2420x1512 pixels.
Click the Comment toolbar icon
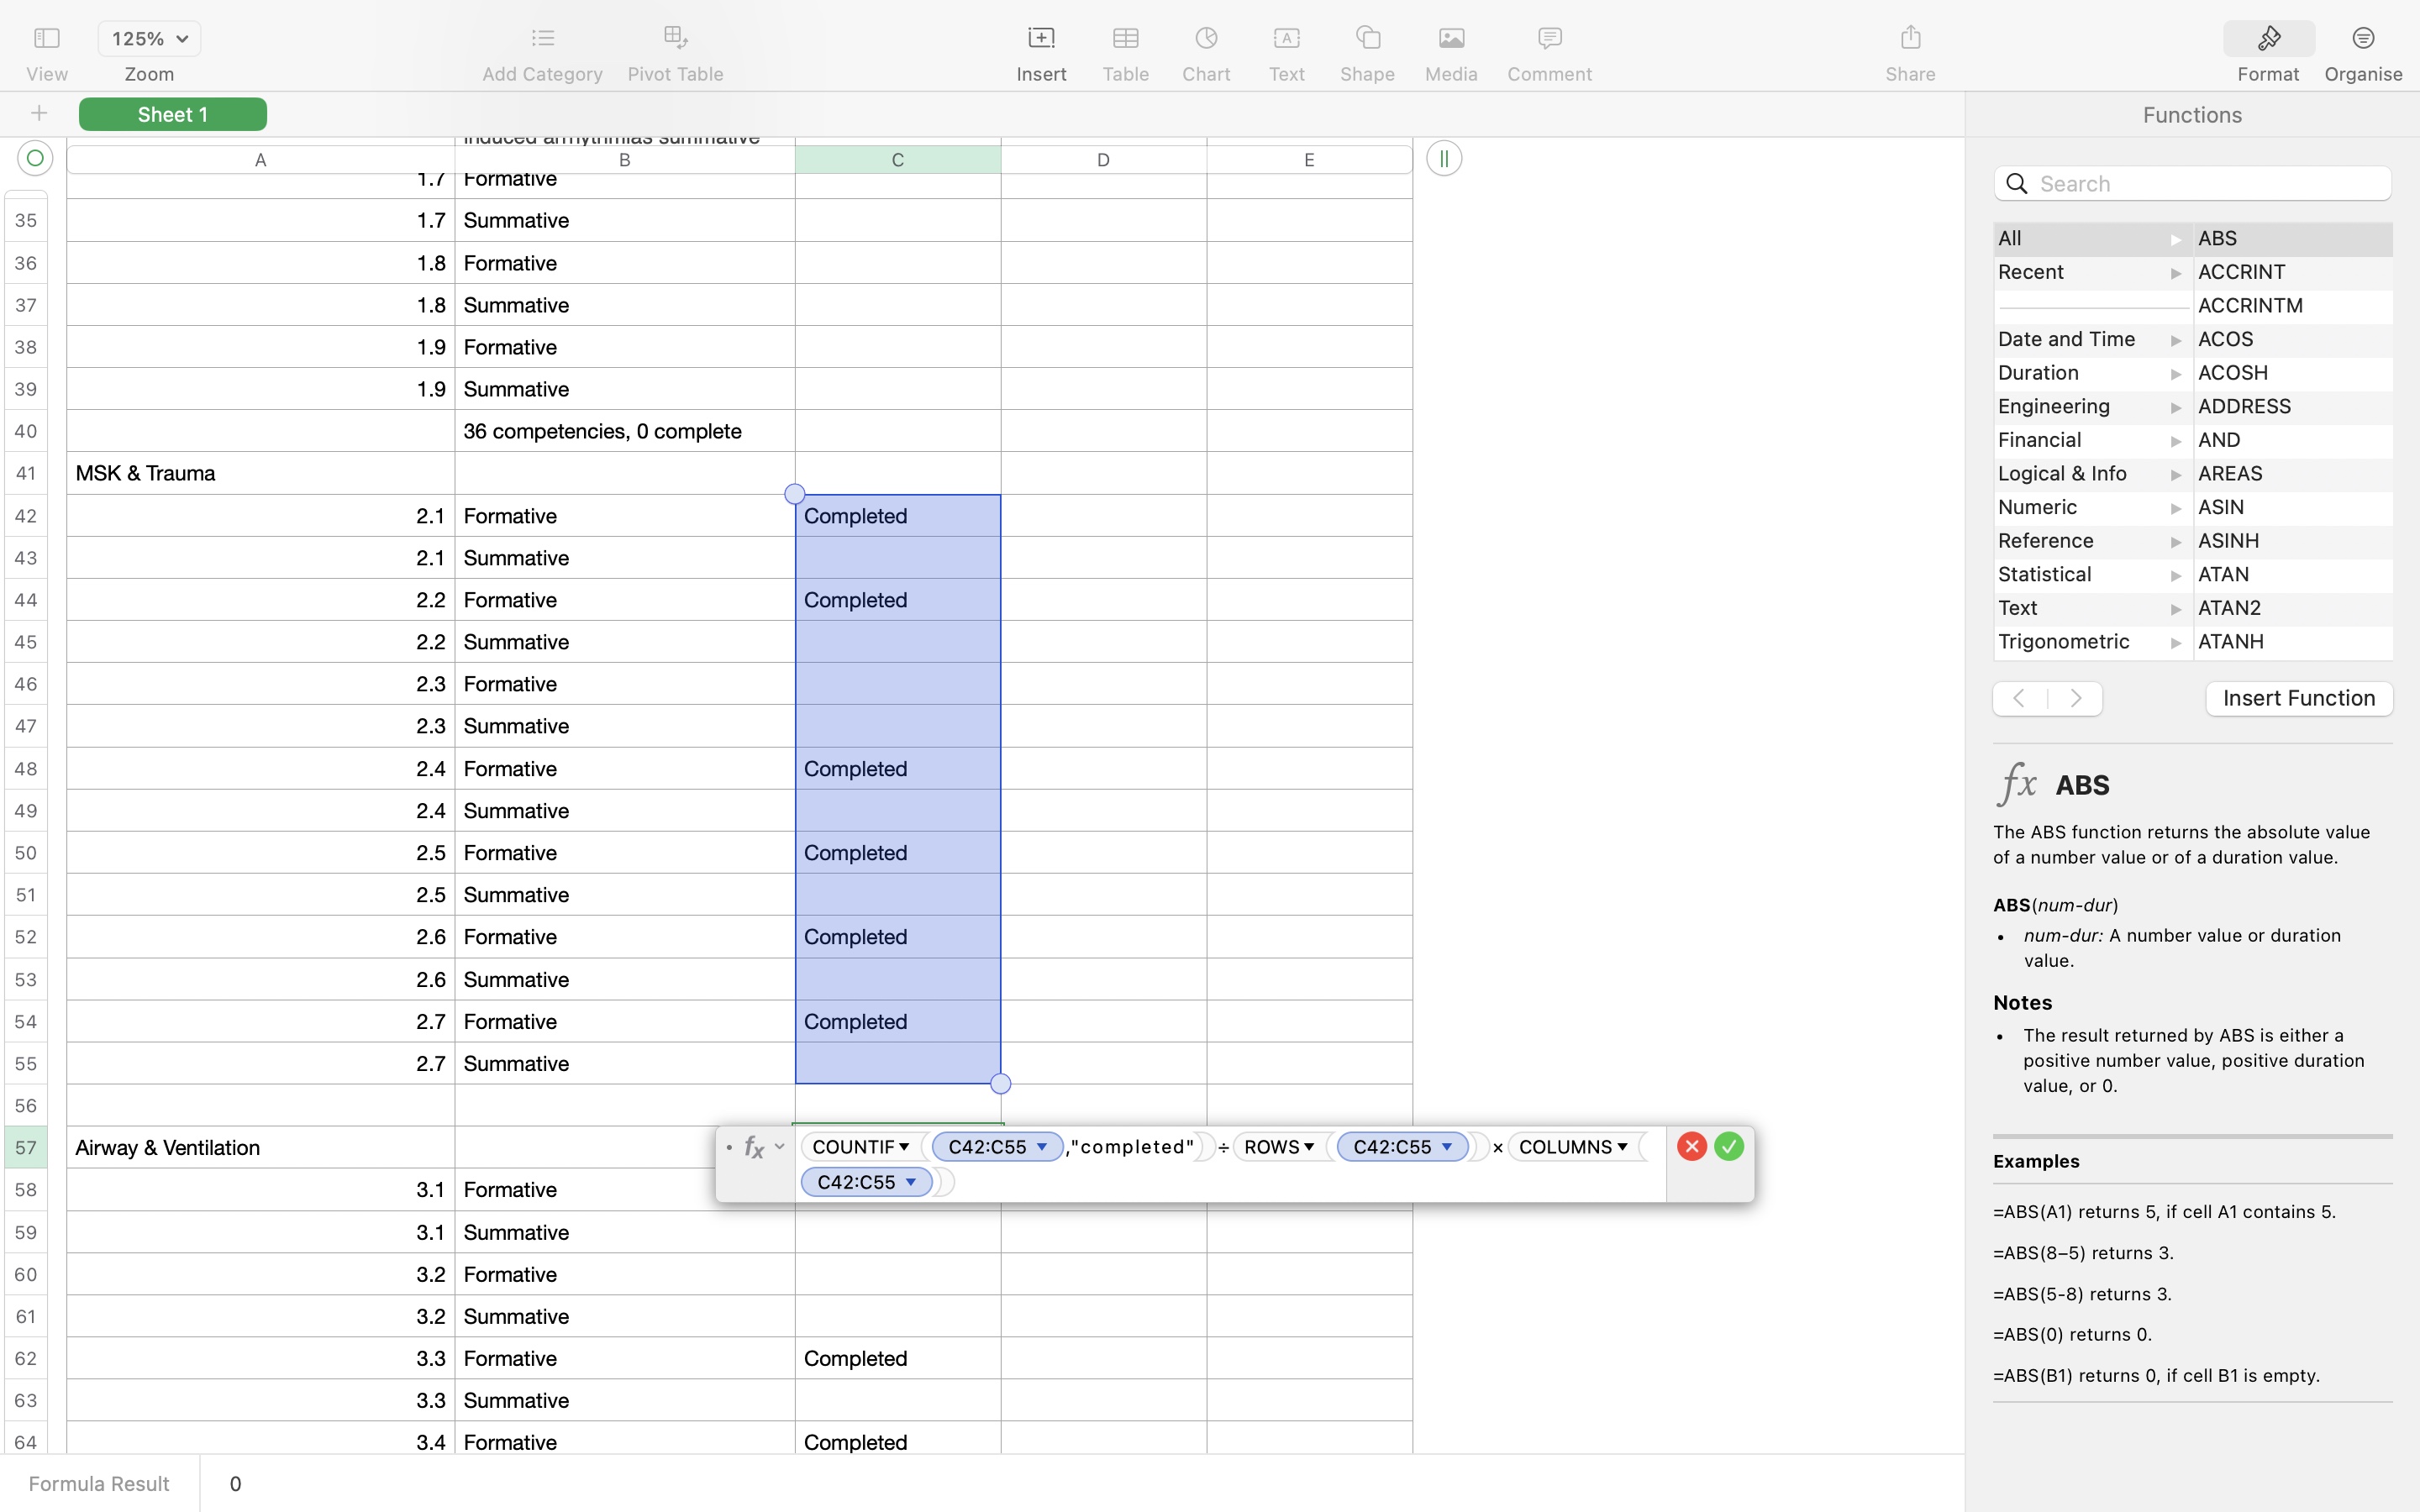1549,39
